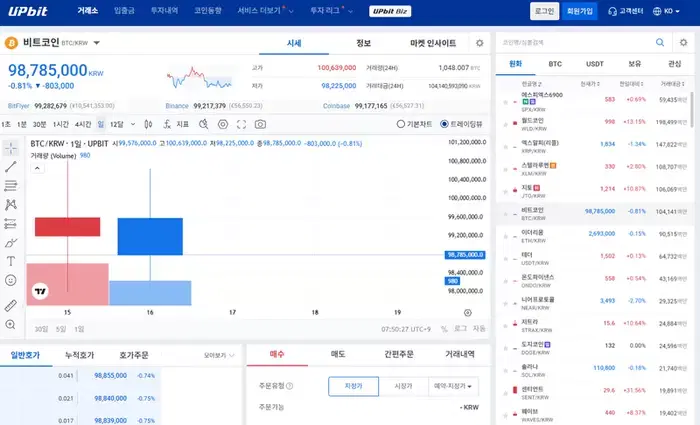Click the coin search magnifier icon
Viewport: 700px width, 425px height.
click(x=660, y=42)
